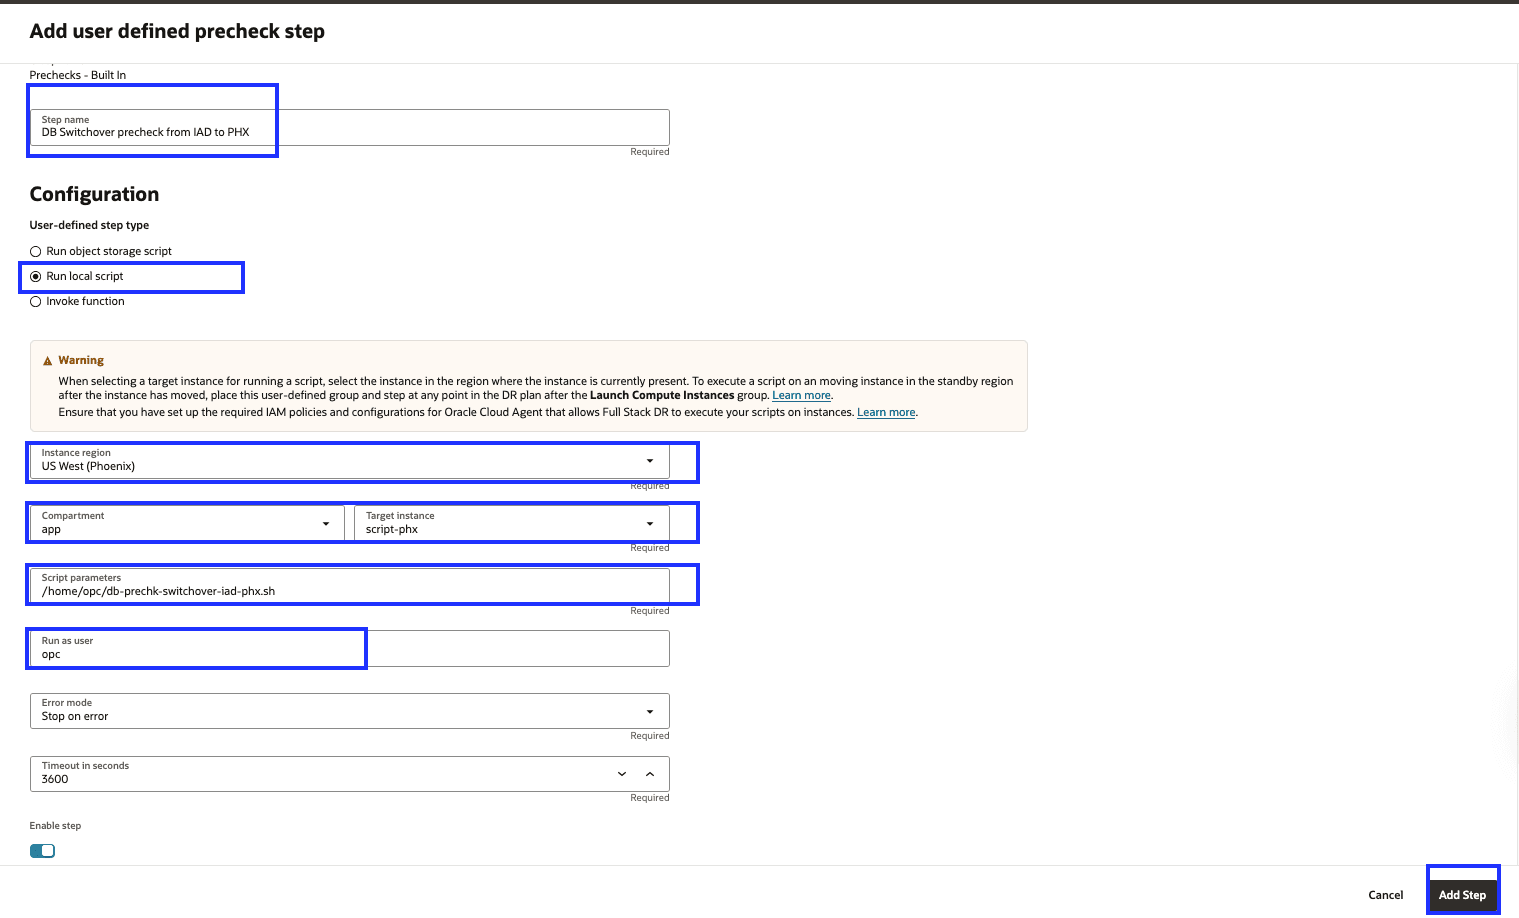
Task: Disable the Enable step switch
Action: click(x=42, y=850)
